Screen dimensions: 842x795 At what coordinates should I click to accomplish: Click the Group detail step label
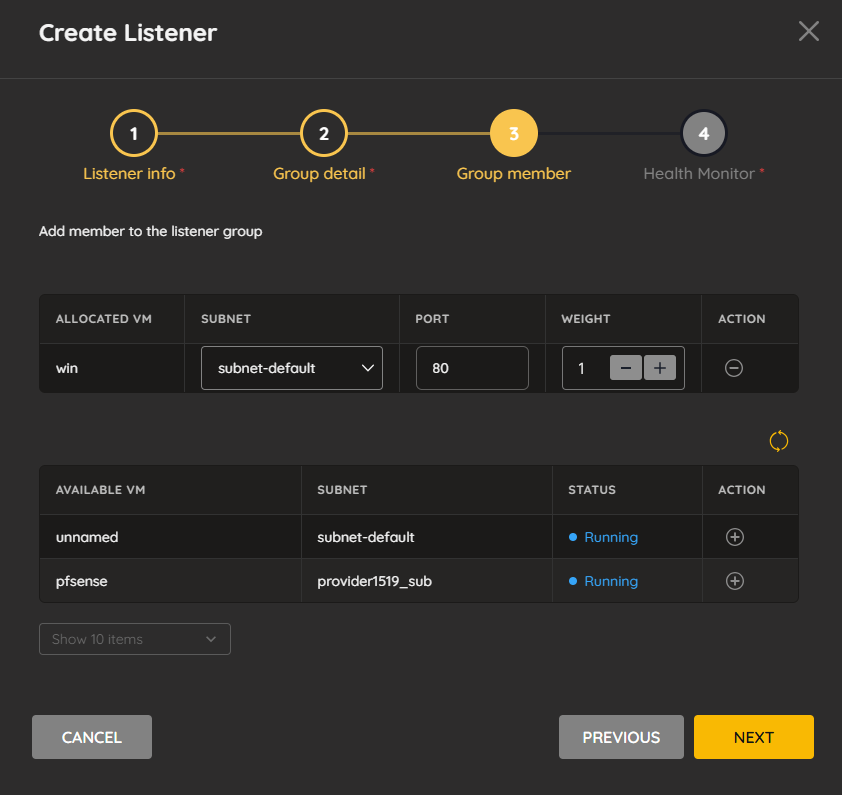(320, 174)
